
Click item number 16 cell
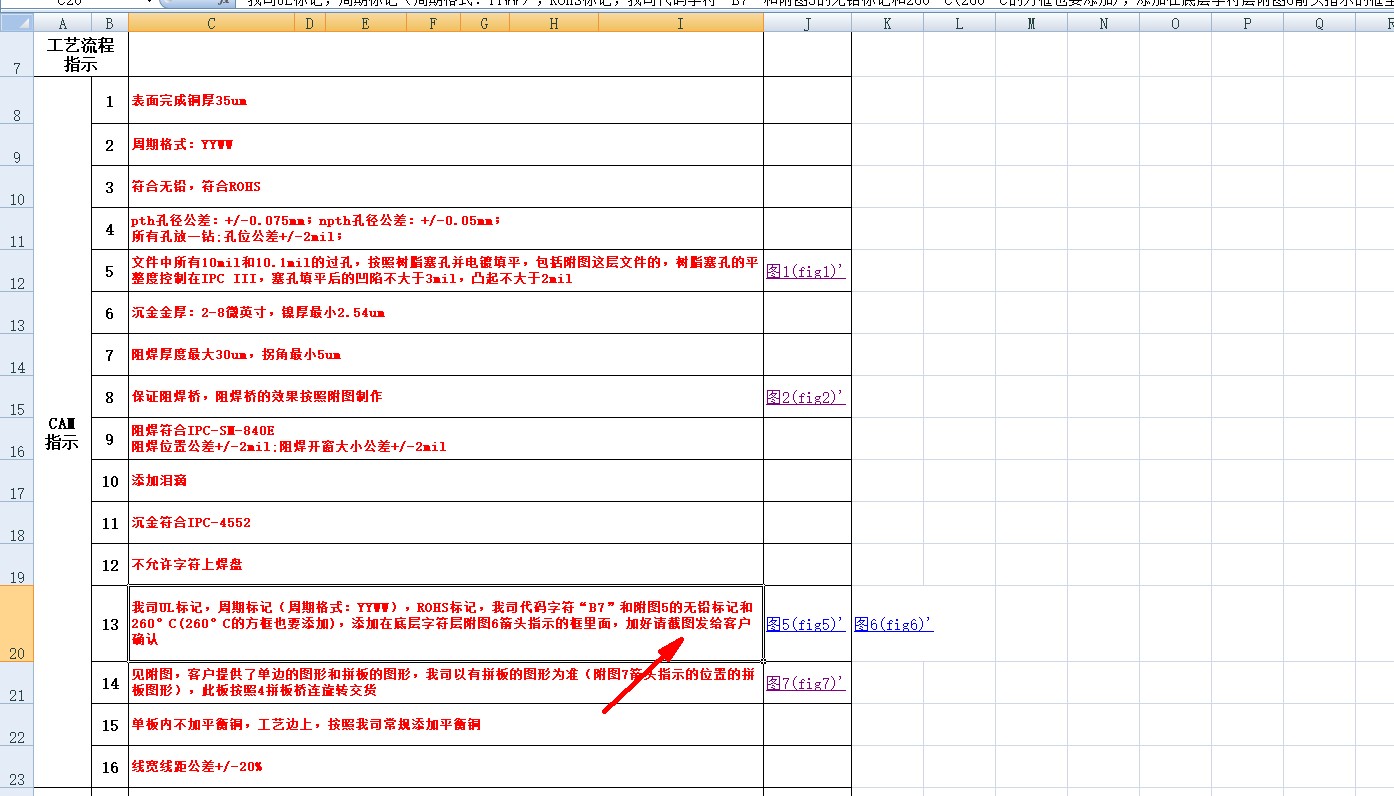[110, 767]
